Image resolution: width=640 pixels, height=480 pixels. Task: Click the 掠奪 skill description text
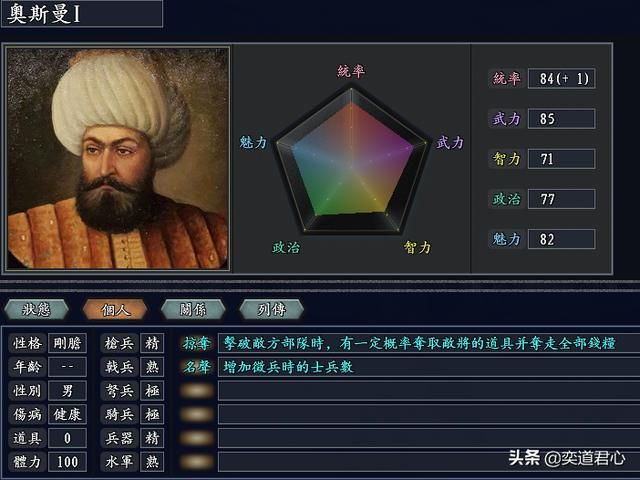(x=419, y=343)
